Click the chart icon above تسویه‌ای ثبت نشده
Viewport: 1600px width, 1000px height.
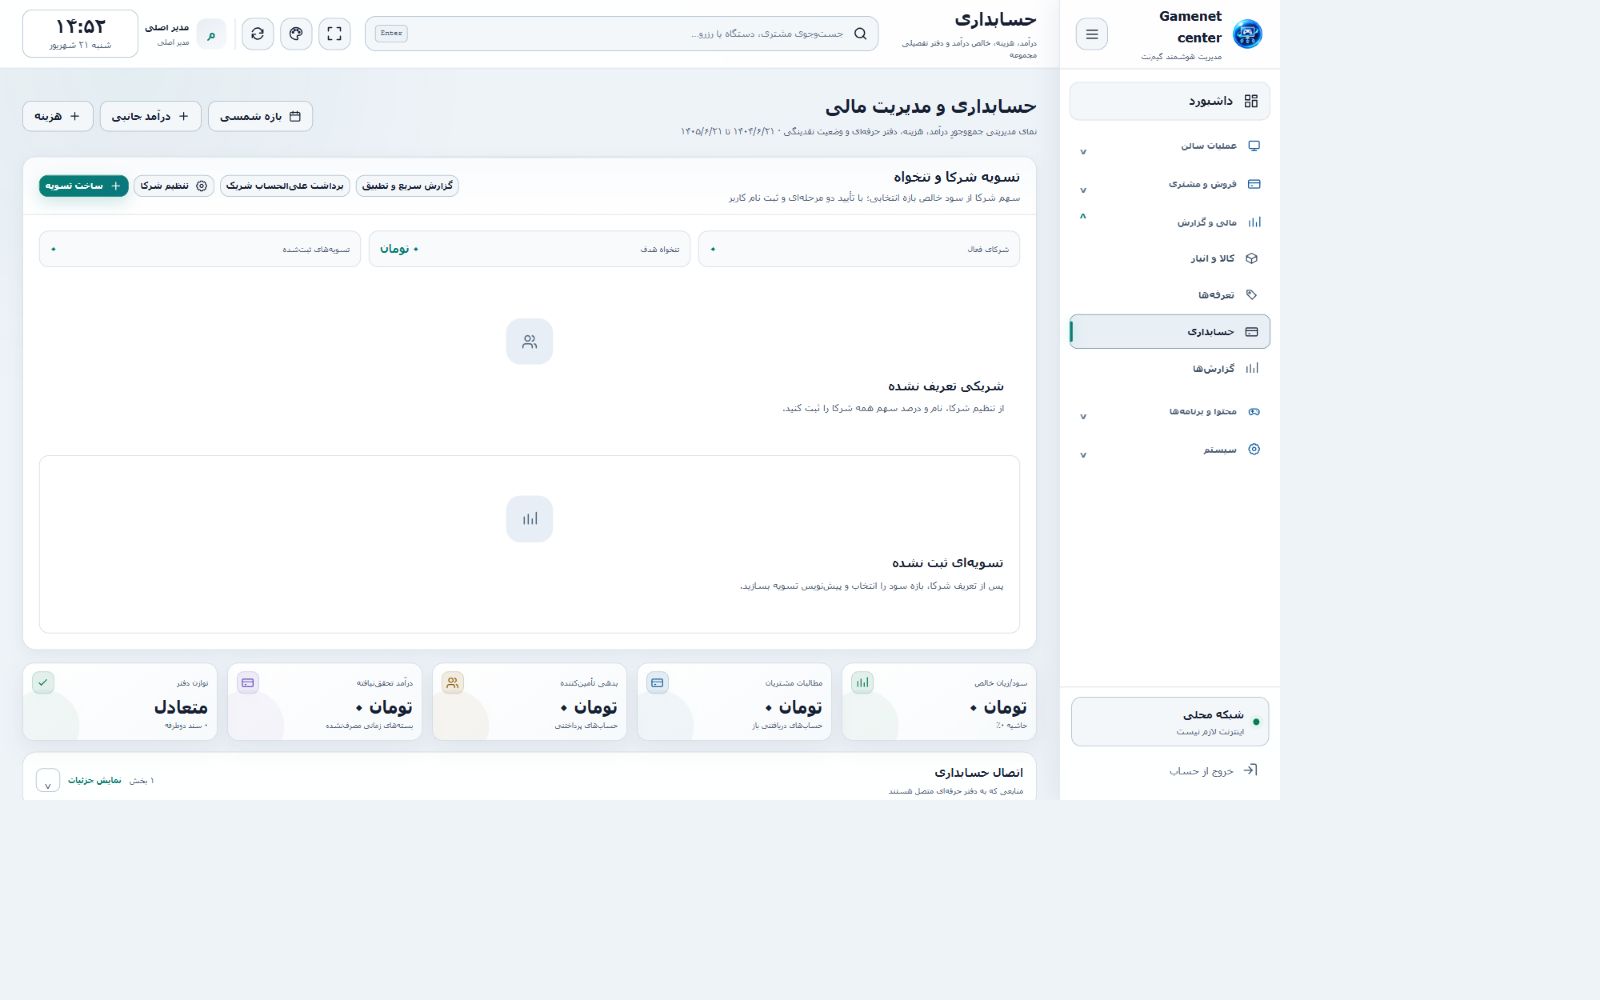tap(529, 519)
